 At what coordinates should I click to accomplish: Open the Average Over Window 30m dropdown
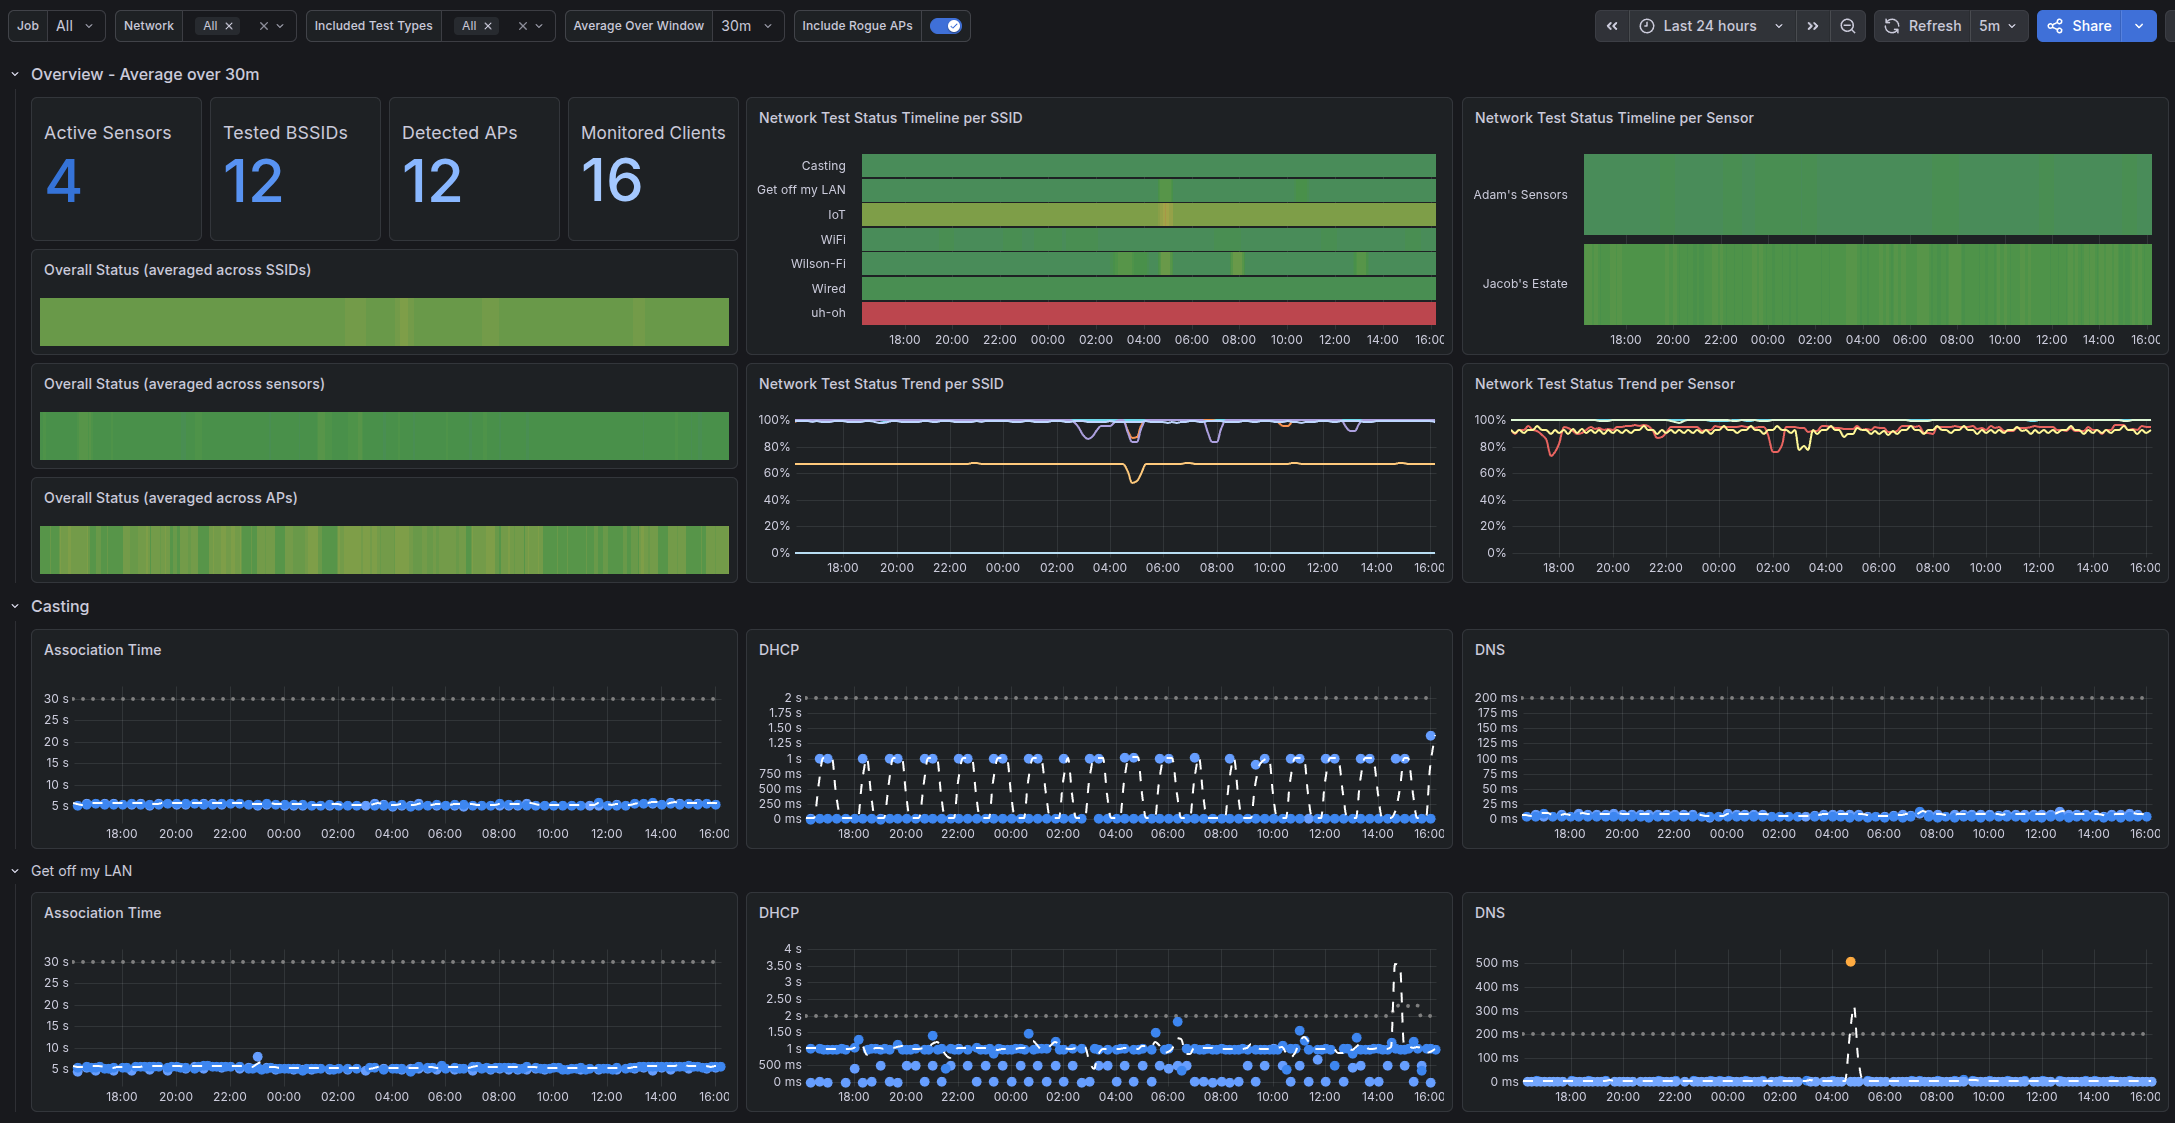747,26
